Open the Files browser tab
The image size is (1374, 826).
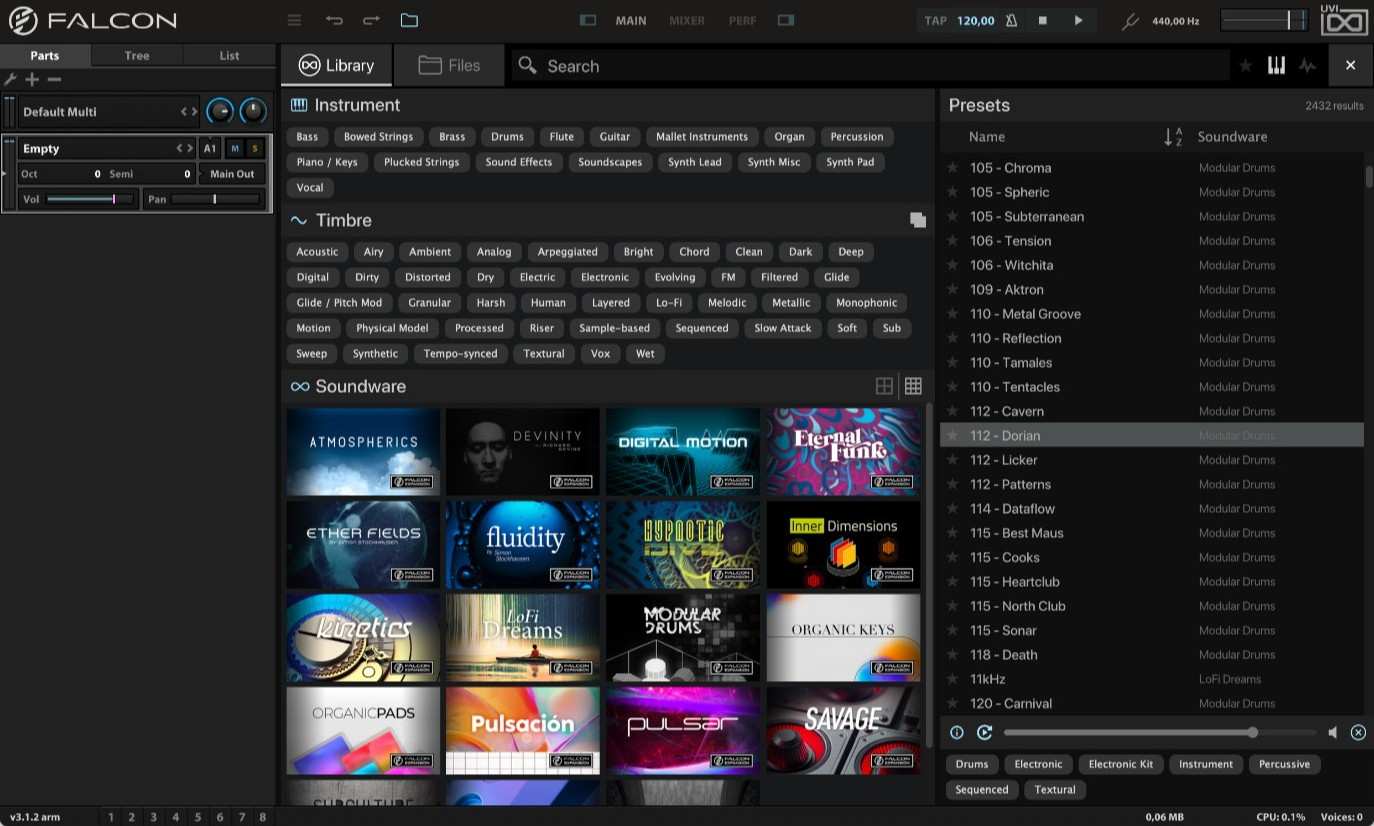[450, 65]
